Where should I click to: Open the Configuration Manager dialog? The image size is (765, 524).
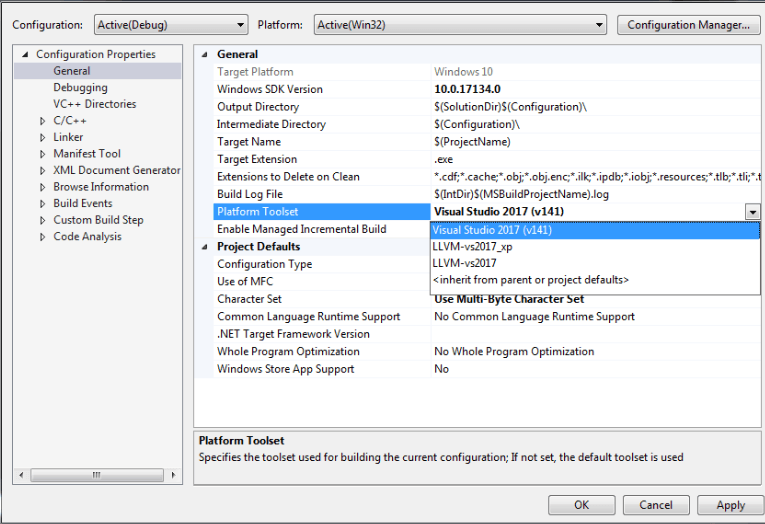[x=687, y=25]
